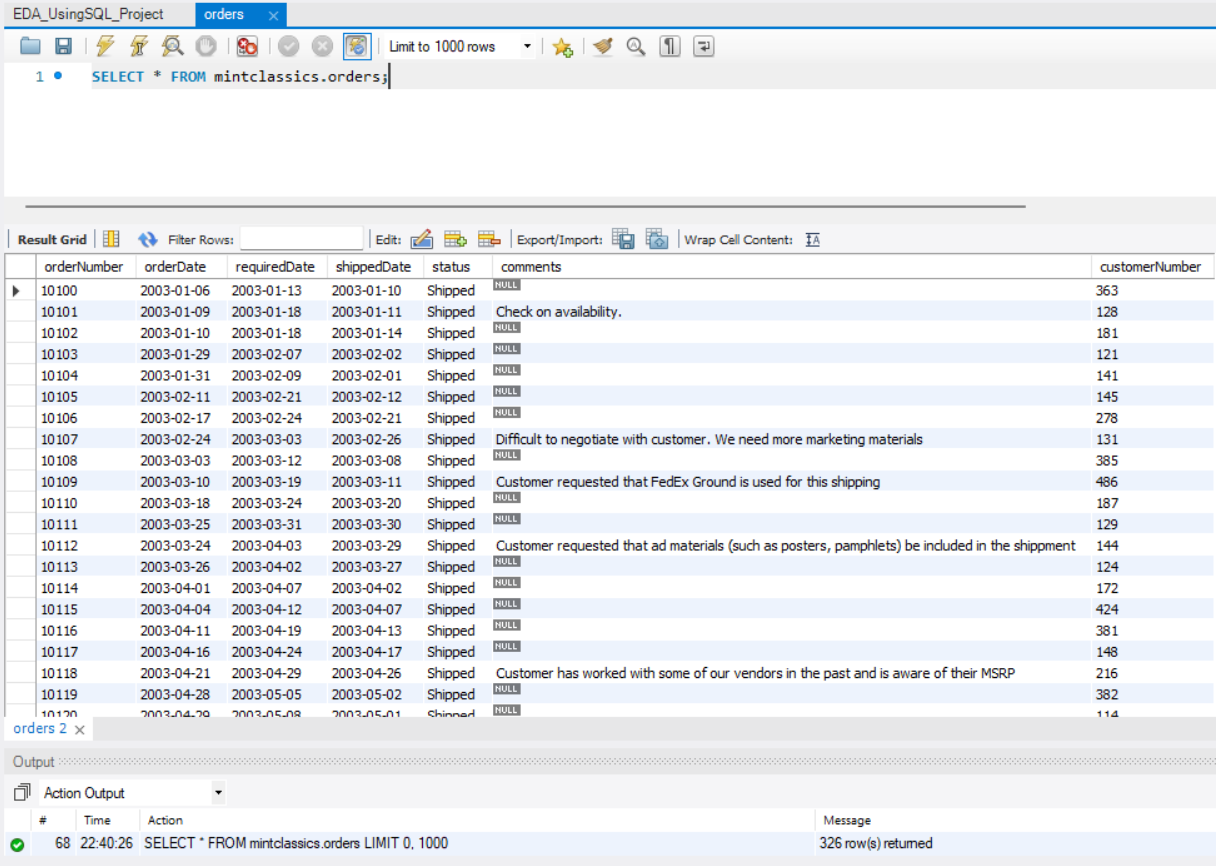Save the script with floppy disk icon

coord(63,46)
